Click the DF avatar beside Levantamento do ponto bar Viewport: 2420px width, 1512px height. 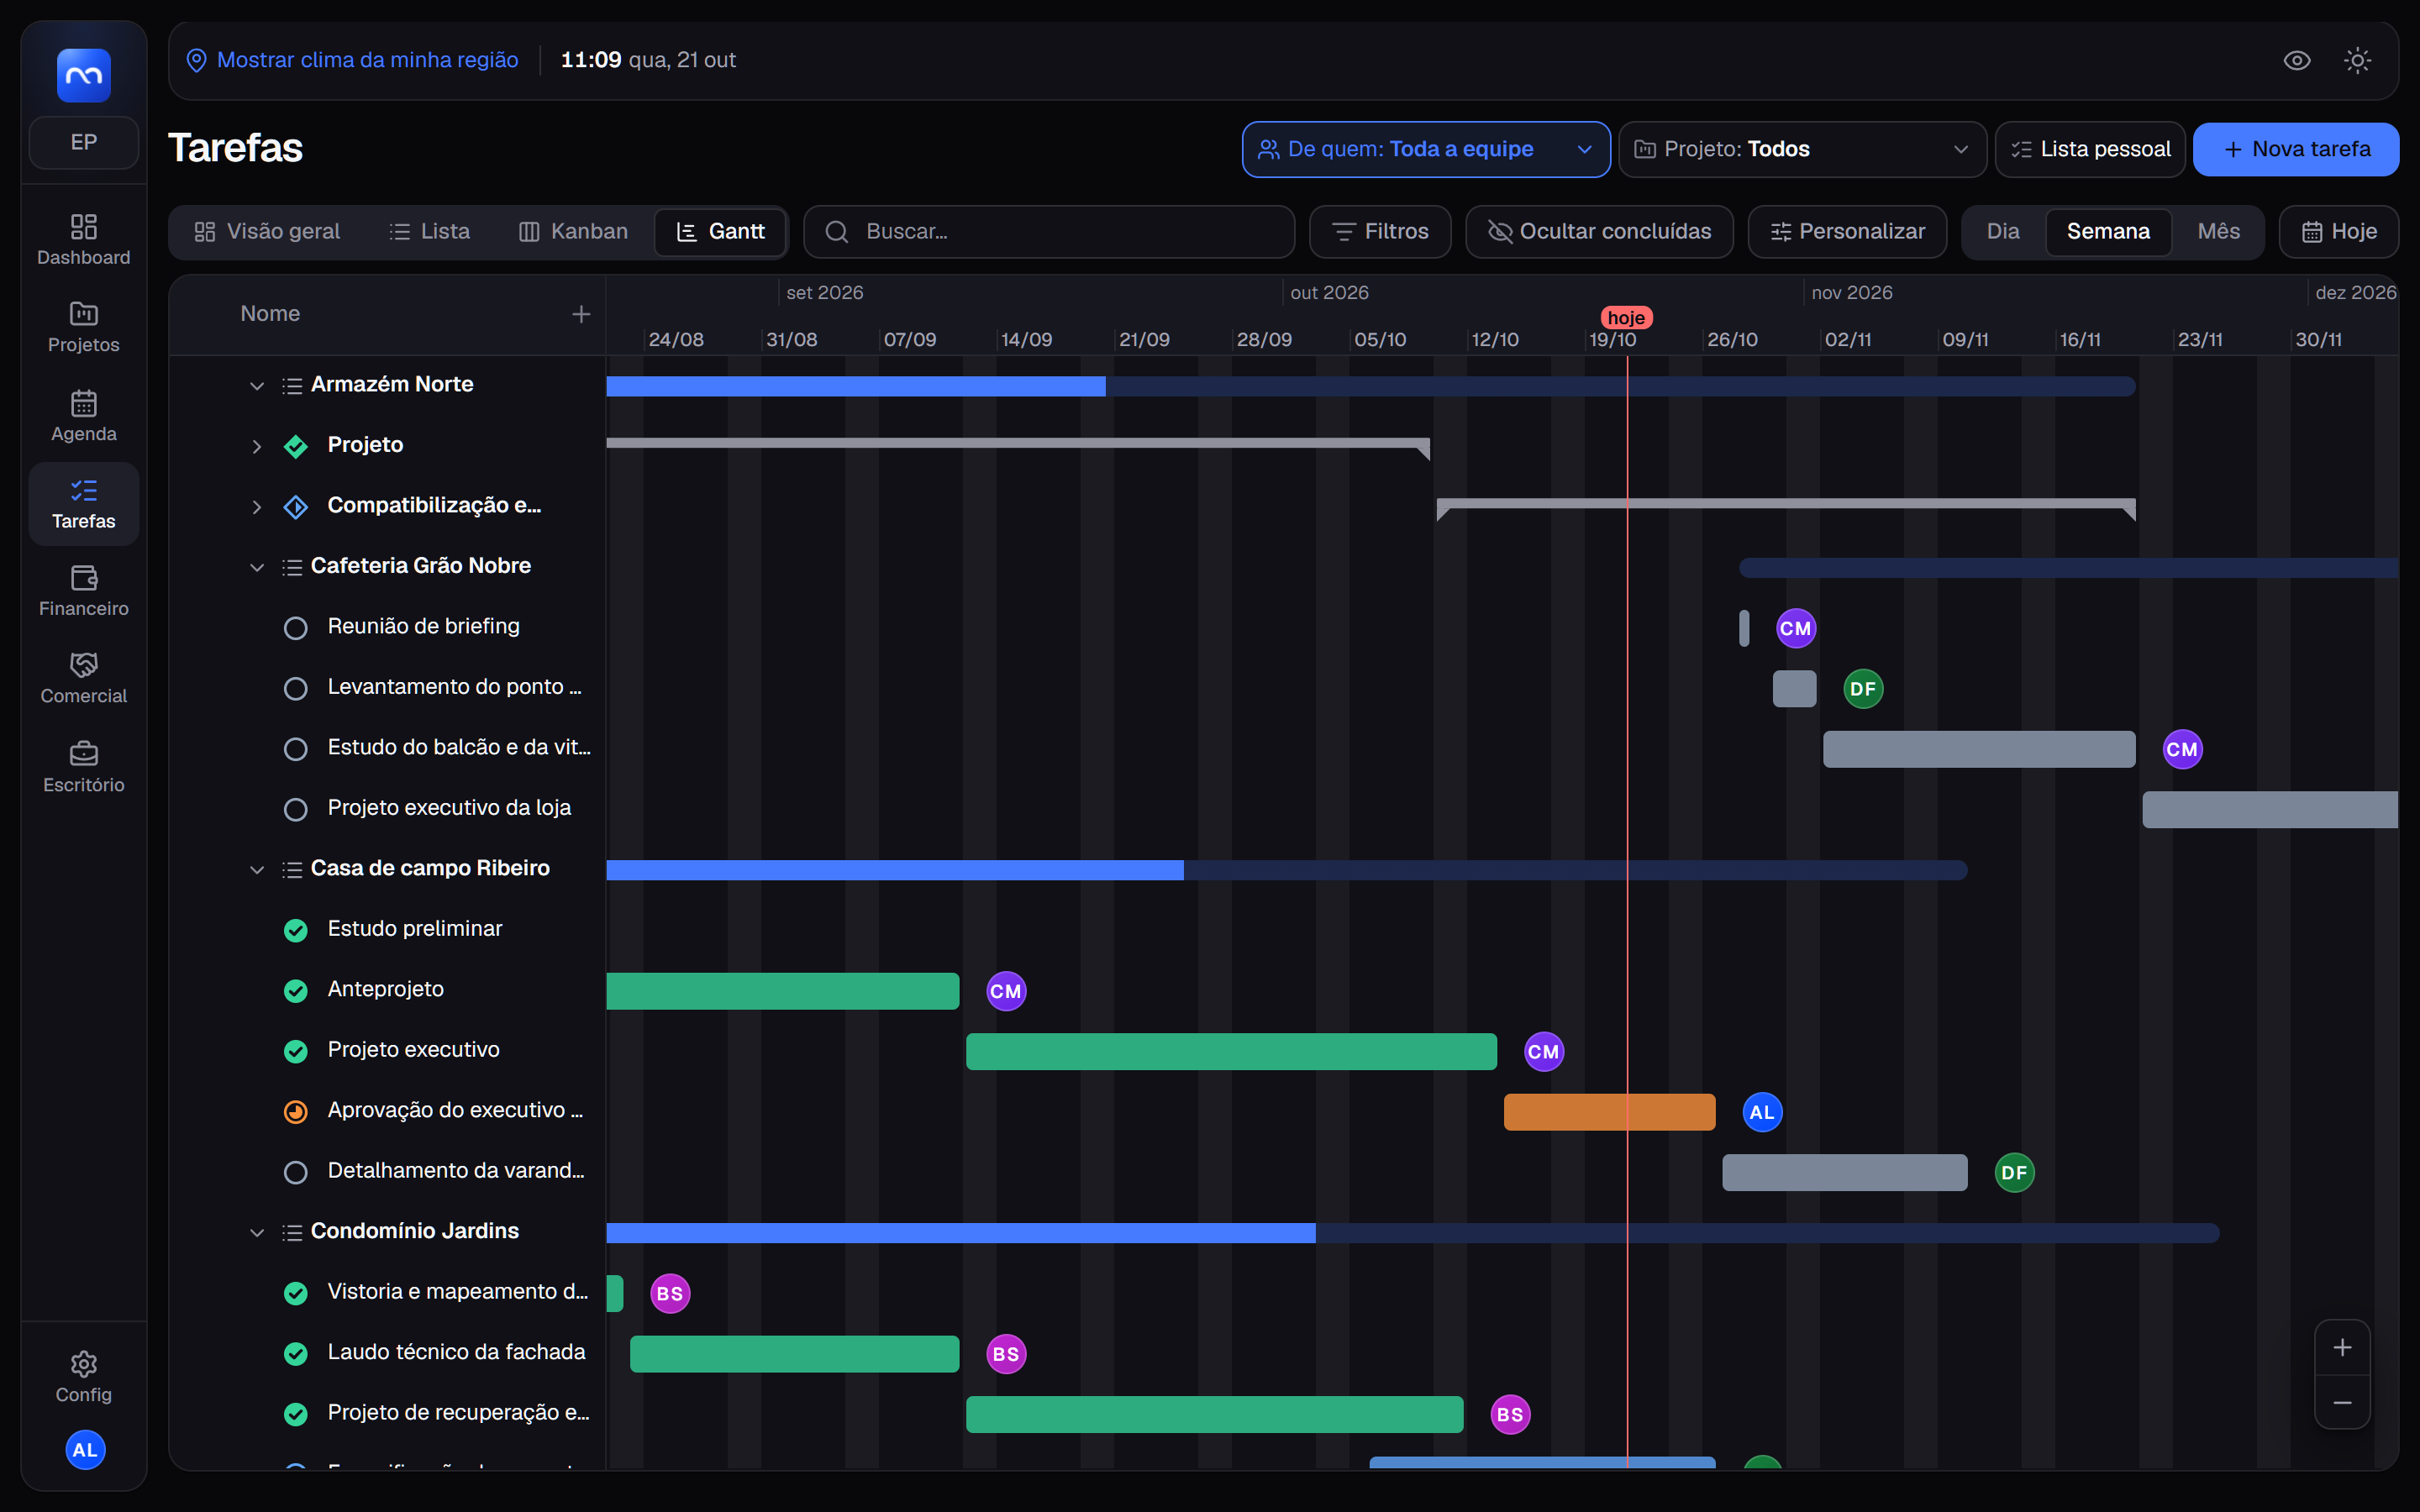tap(1863, 688)
